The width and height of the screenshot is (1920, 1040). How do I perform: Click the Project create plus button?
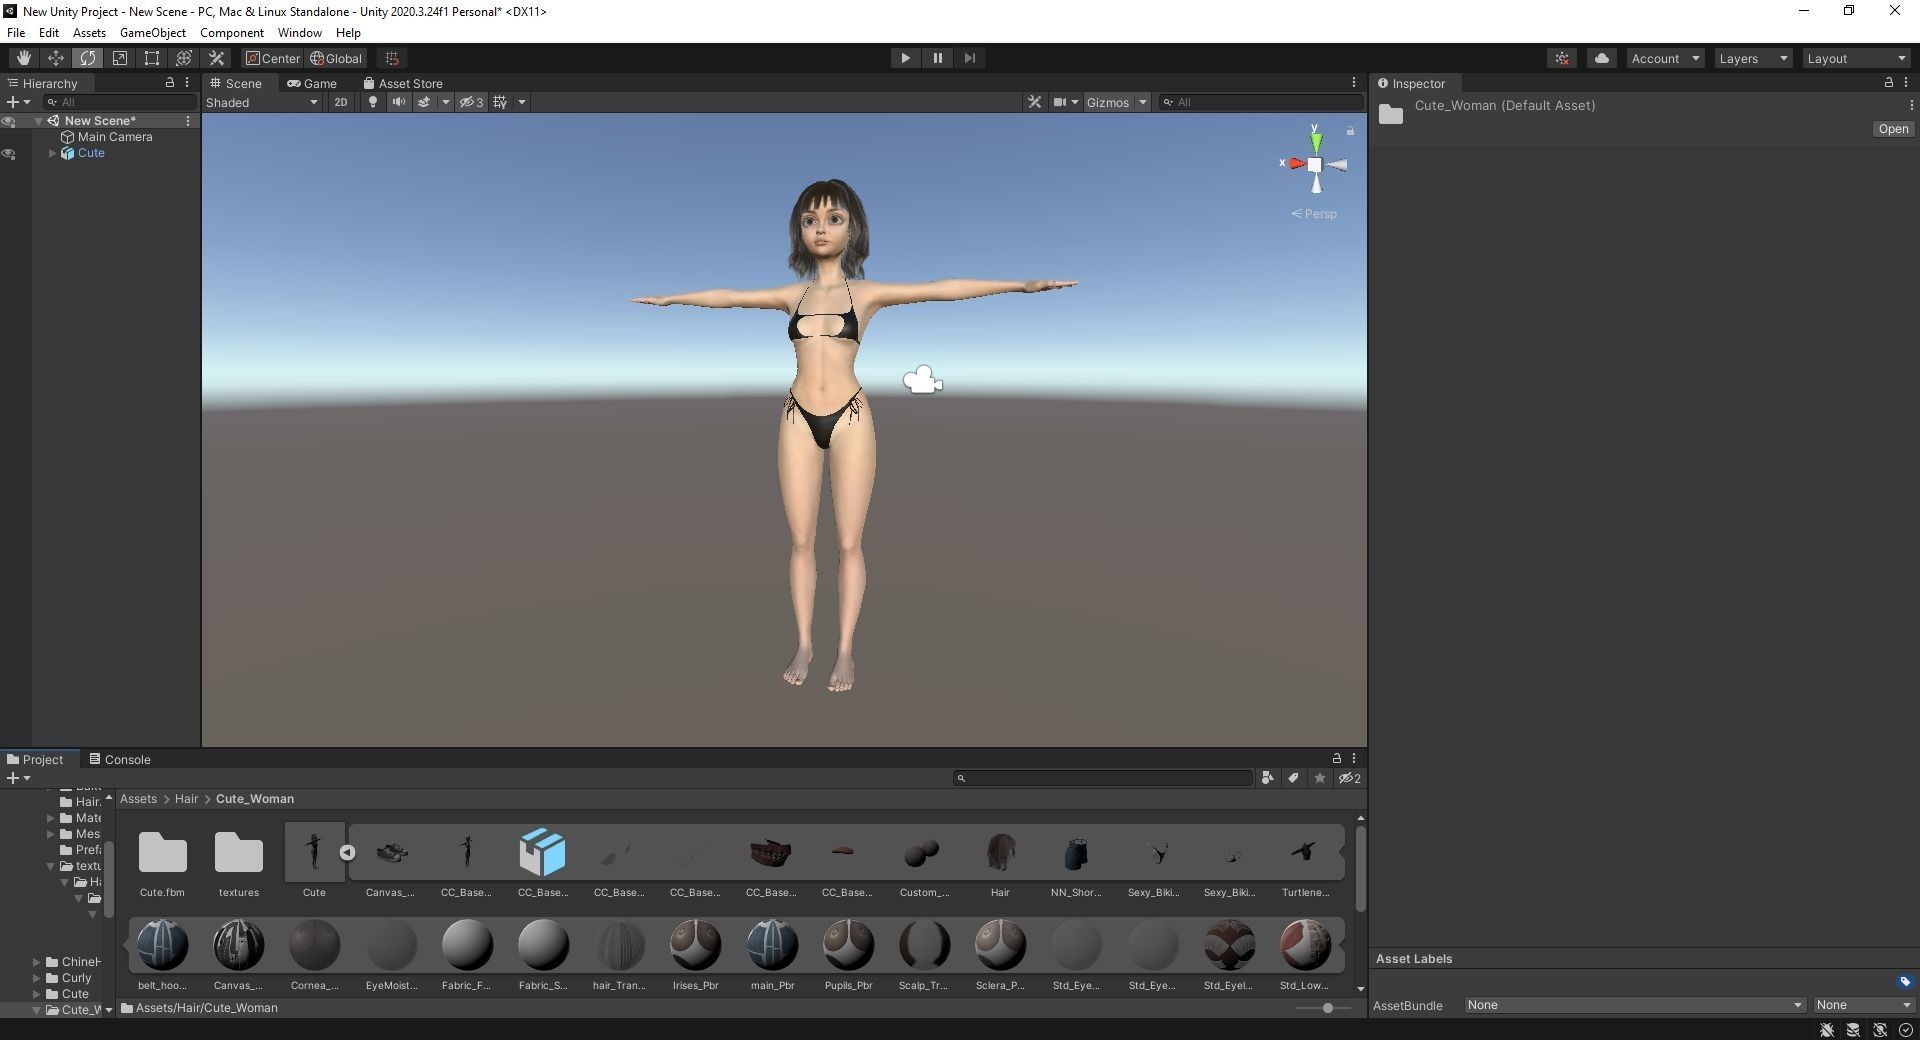[18, 778]
